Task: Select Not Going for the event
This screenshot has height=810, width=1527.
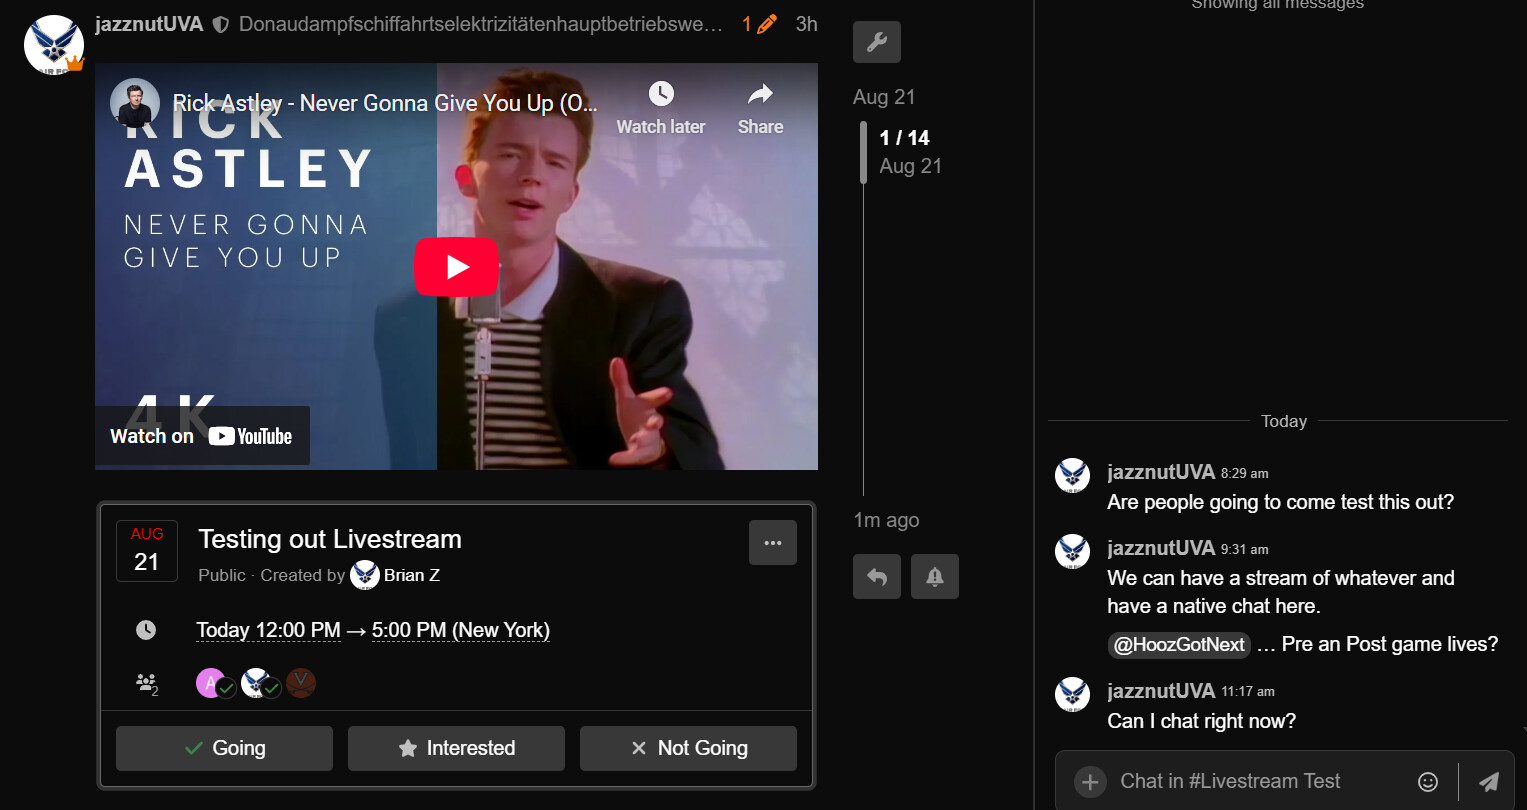Action: [688, 748]
